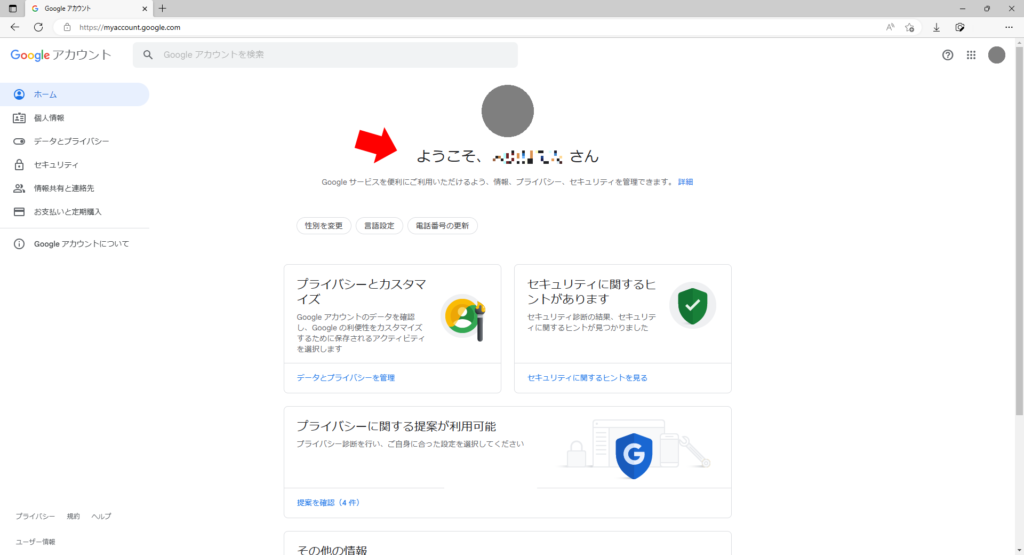This screenshot has height=555, width=1024.
Task: Open the 規約 footer link
Action: (x=73, y=516)
